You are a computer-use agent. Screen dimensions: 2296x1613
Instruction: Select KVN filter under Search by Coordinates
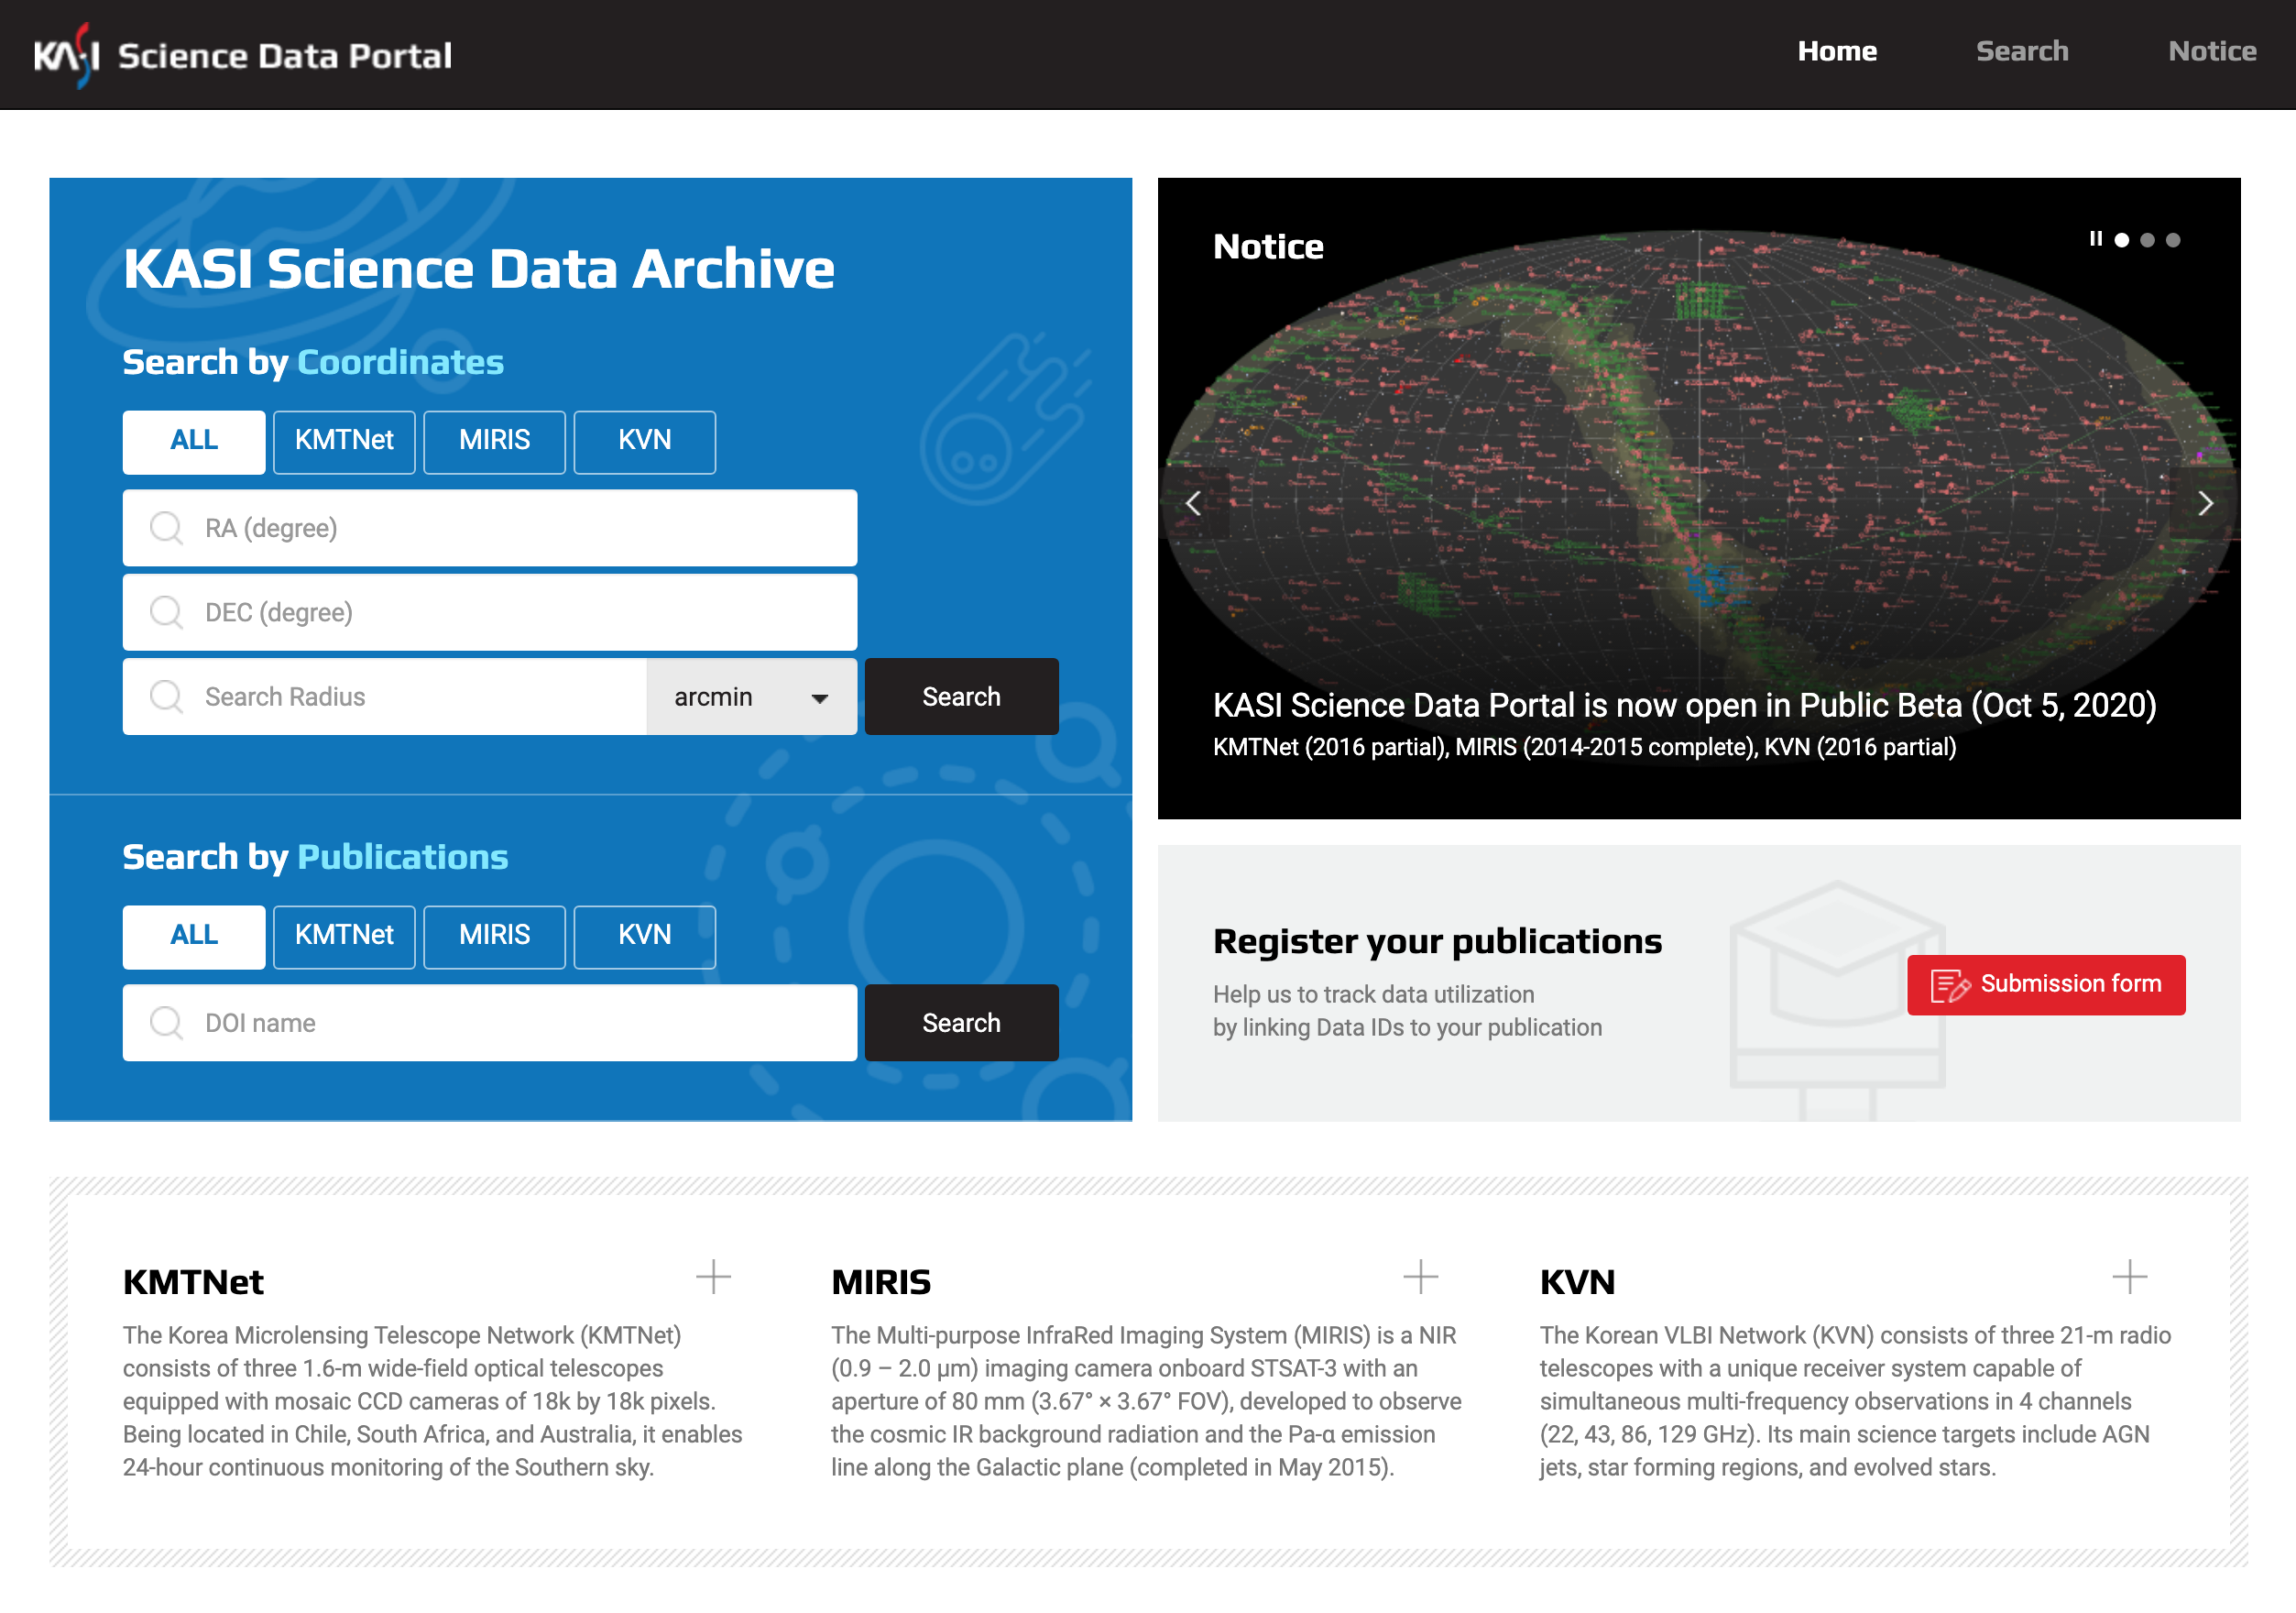[644, 441]
